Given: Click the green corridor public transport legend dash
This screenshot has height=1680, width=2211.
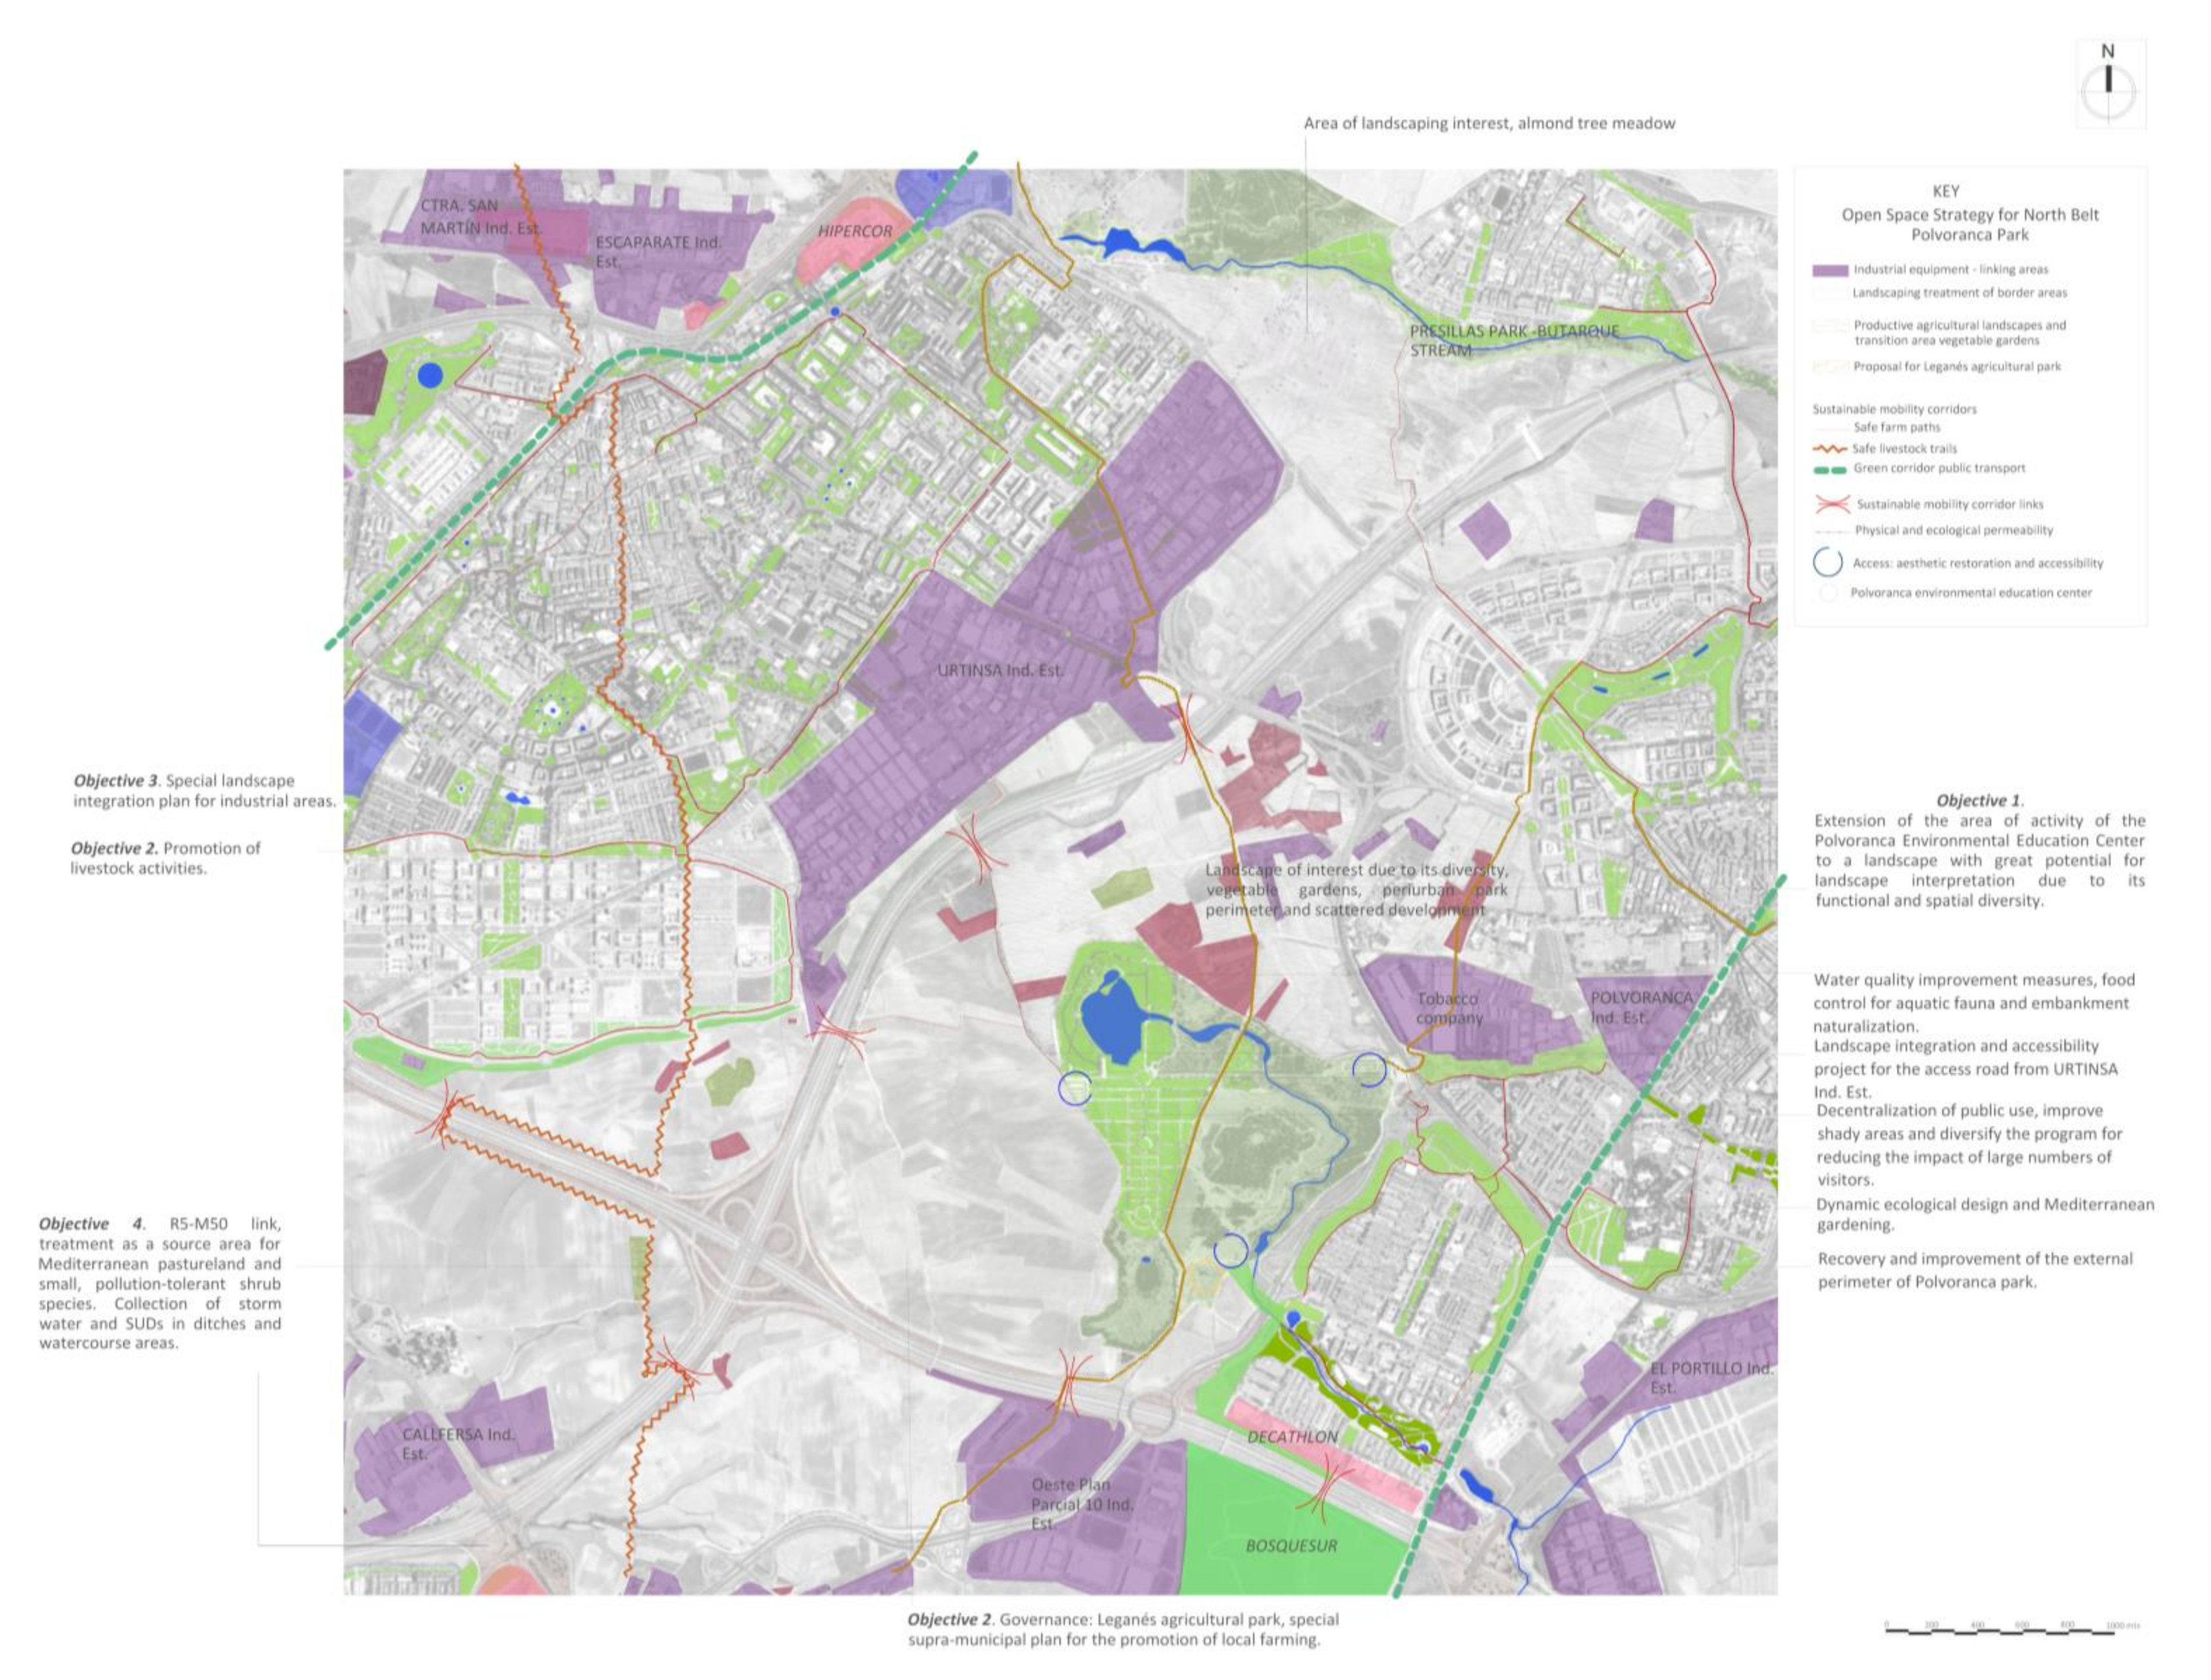Looking at the screenshot, I should [1829, 469].
